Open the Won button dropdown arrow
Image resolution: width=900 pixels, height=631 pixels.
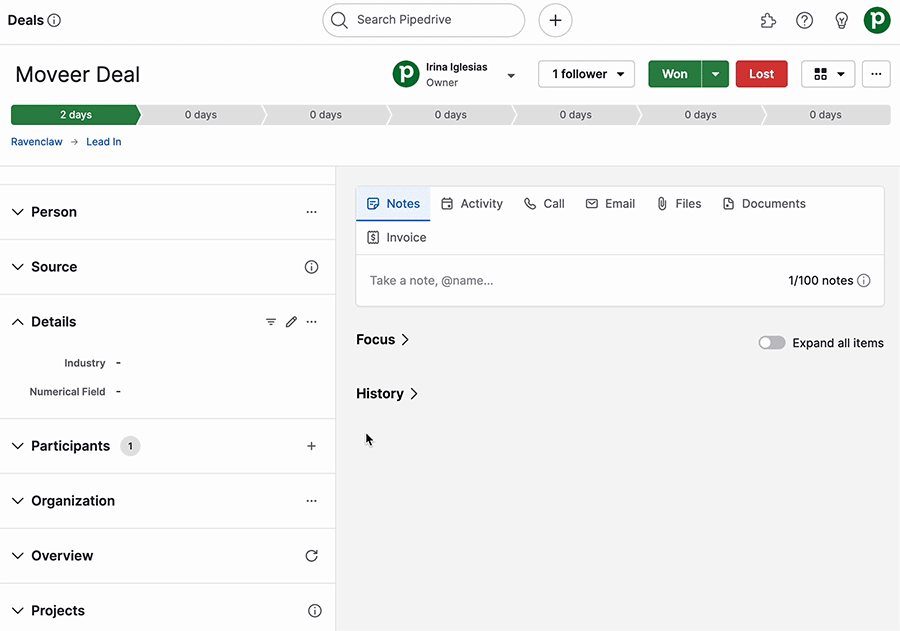(715, 74)
